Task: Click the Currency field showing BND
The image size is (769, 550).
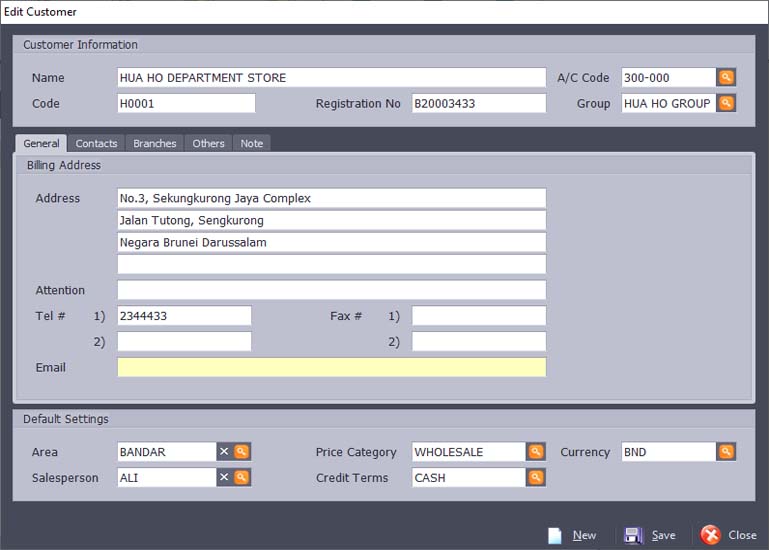Action: (x=668, y=452)
